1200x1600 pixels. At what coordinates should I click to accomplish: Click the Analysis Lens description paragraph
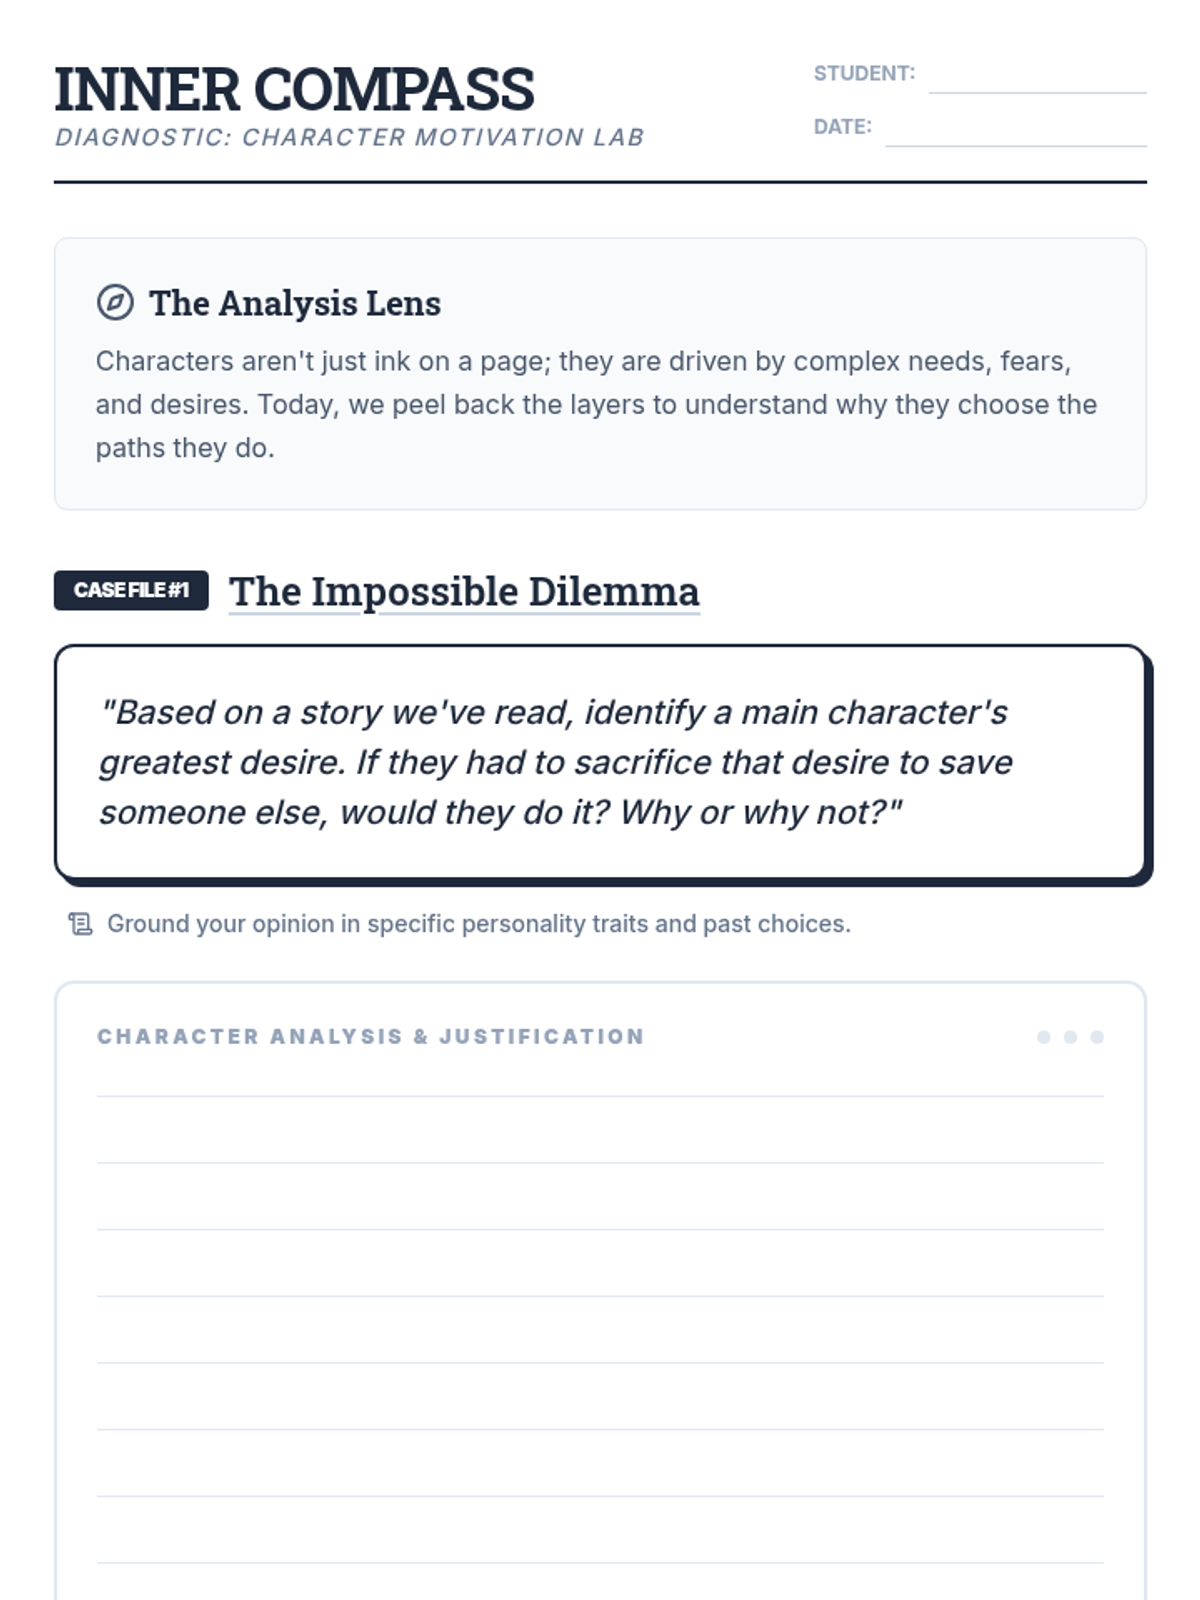click(x=597, y=404)
